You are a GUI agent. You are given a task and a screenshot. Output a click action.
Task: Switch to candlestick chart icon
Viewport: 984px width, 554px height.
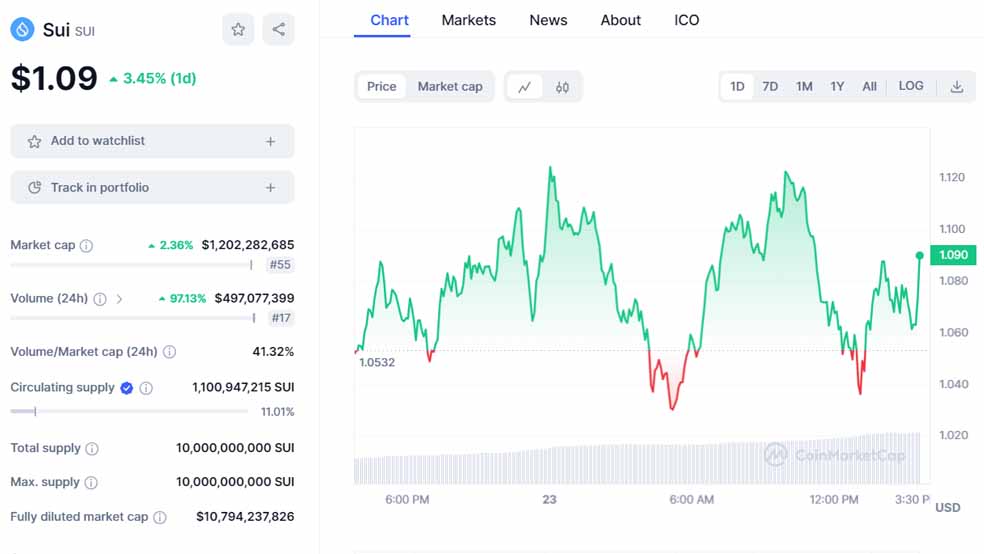(x=562, y=87)
